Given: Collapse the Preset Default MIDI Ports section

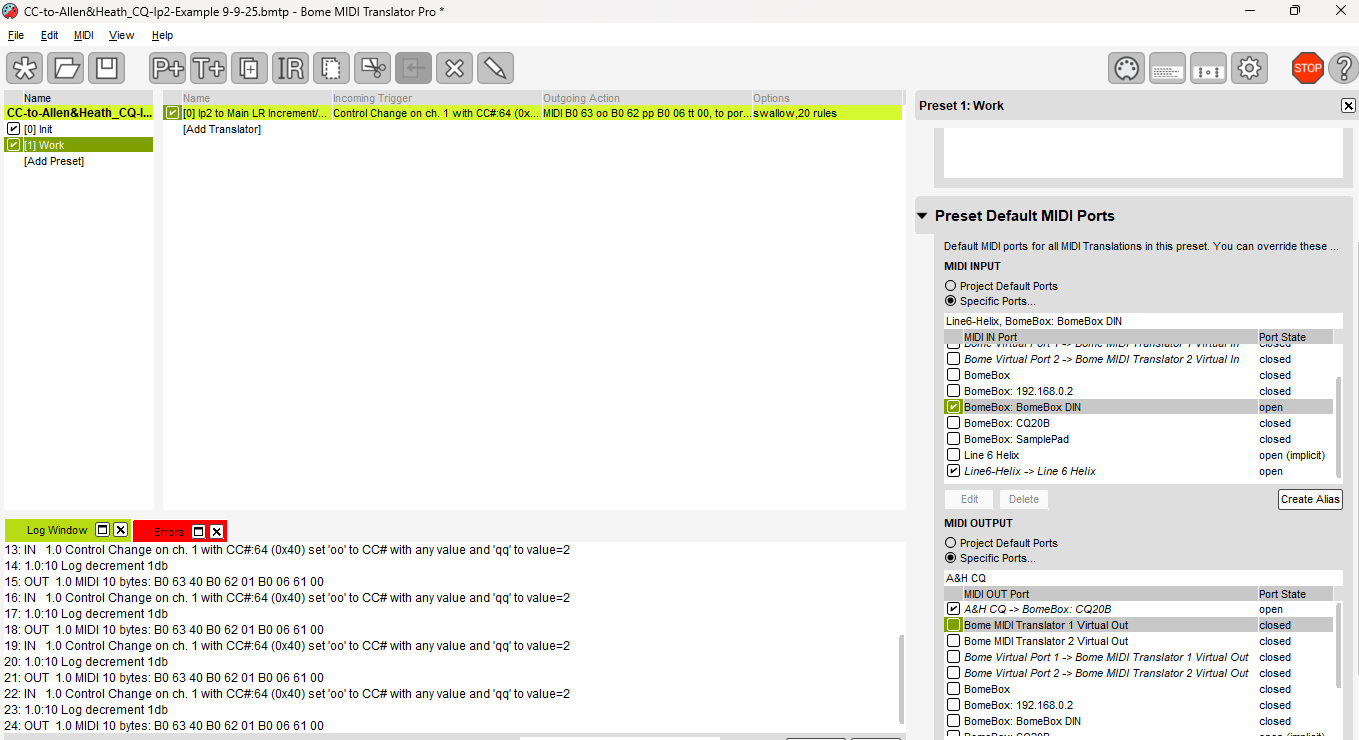Looking at the screenshot, I should (x=922, y=216).
